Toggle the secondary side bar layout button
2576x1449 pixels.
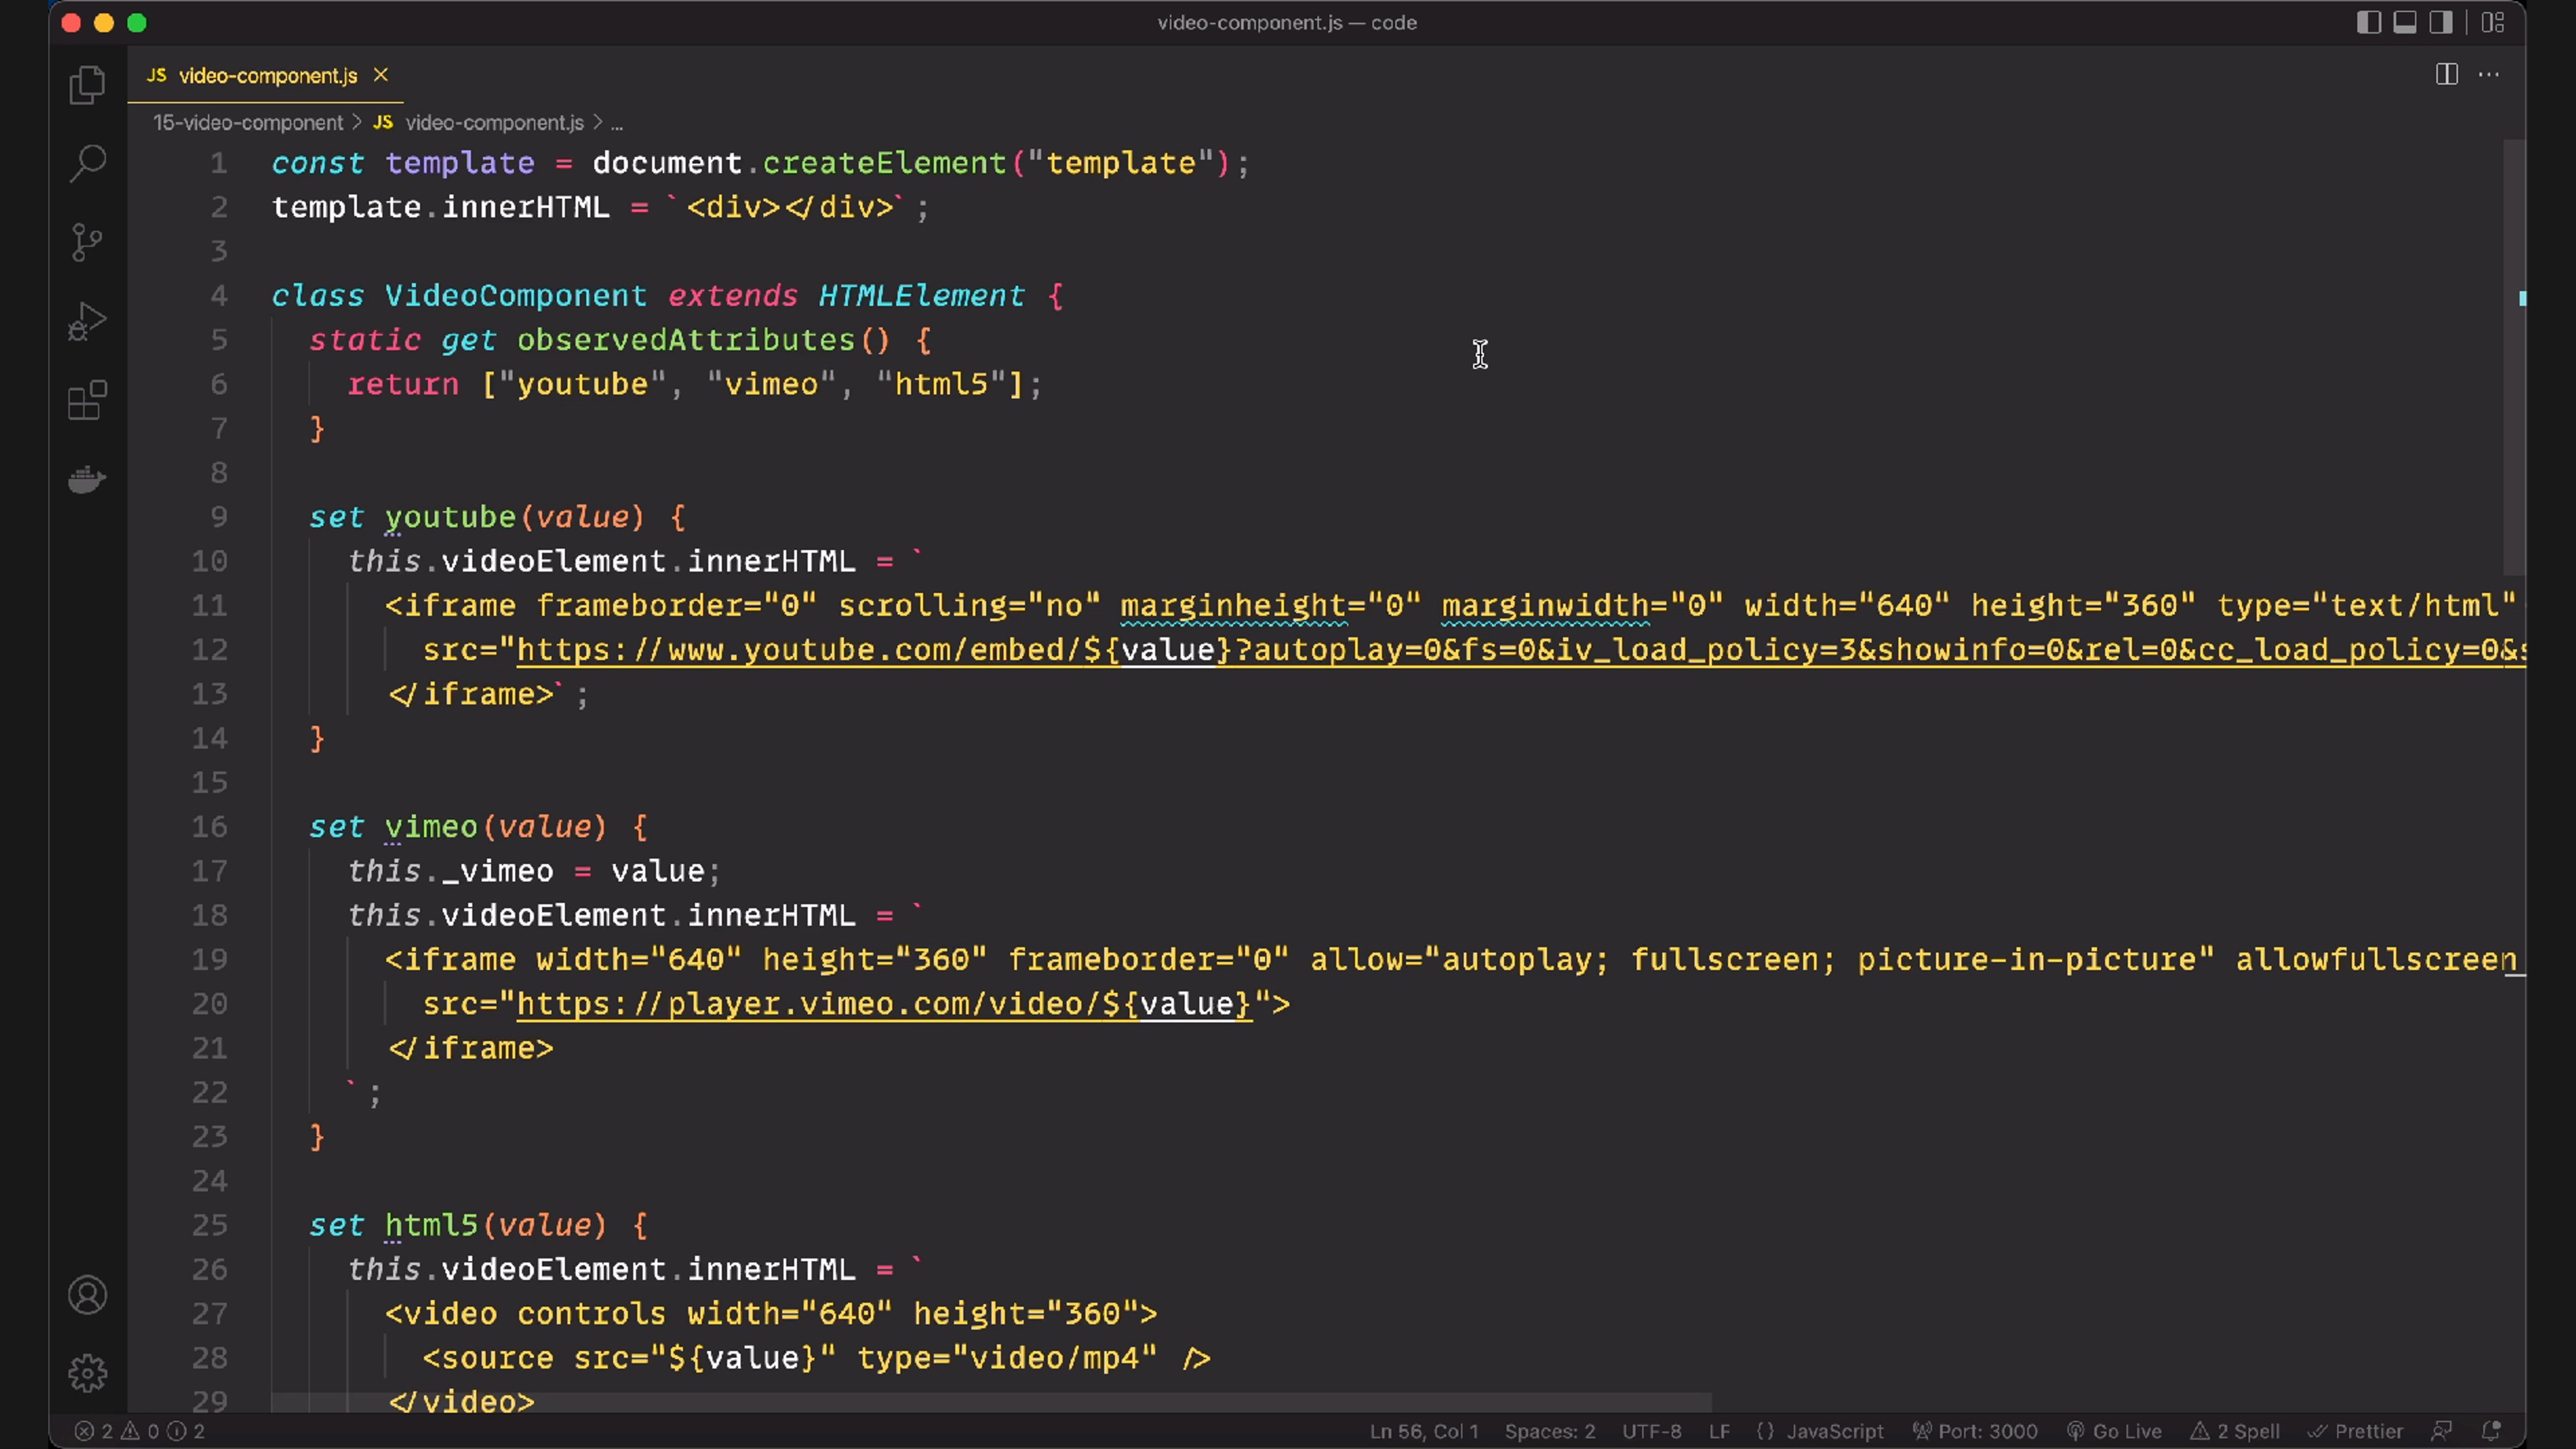[2441, 22]
